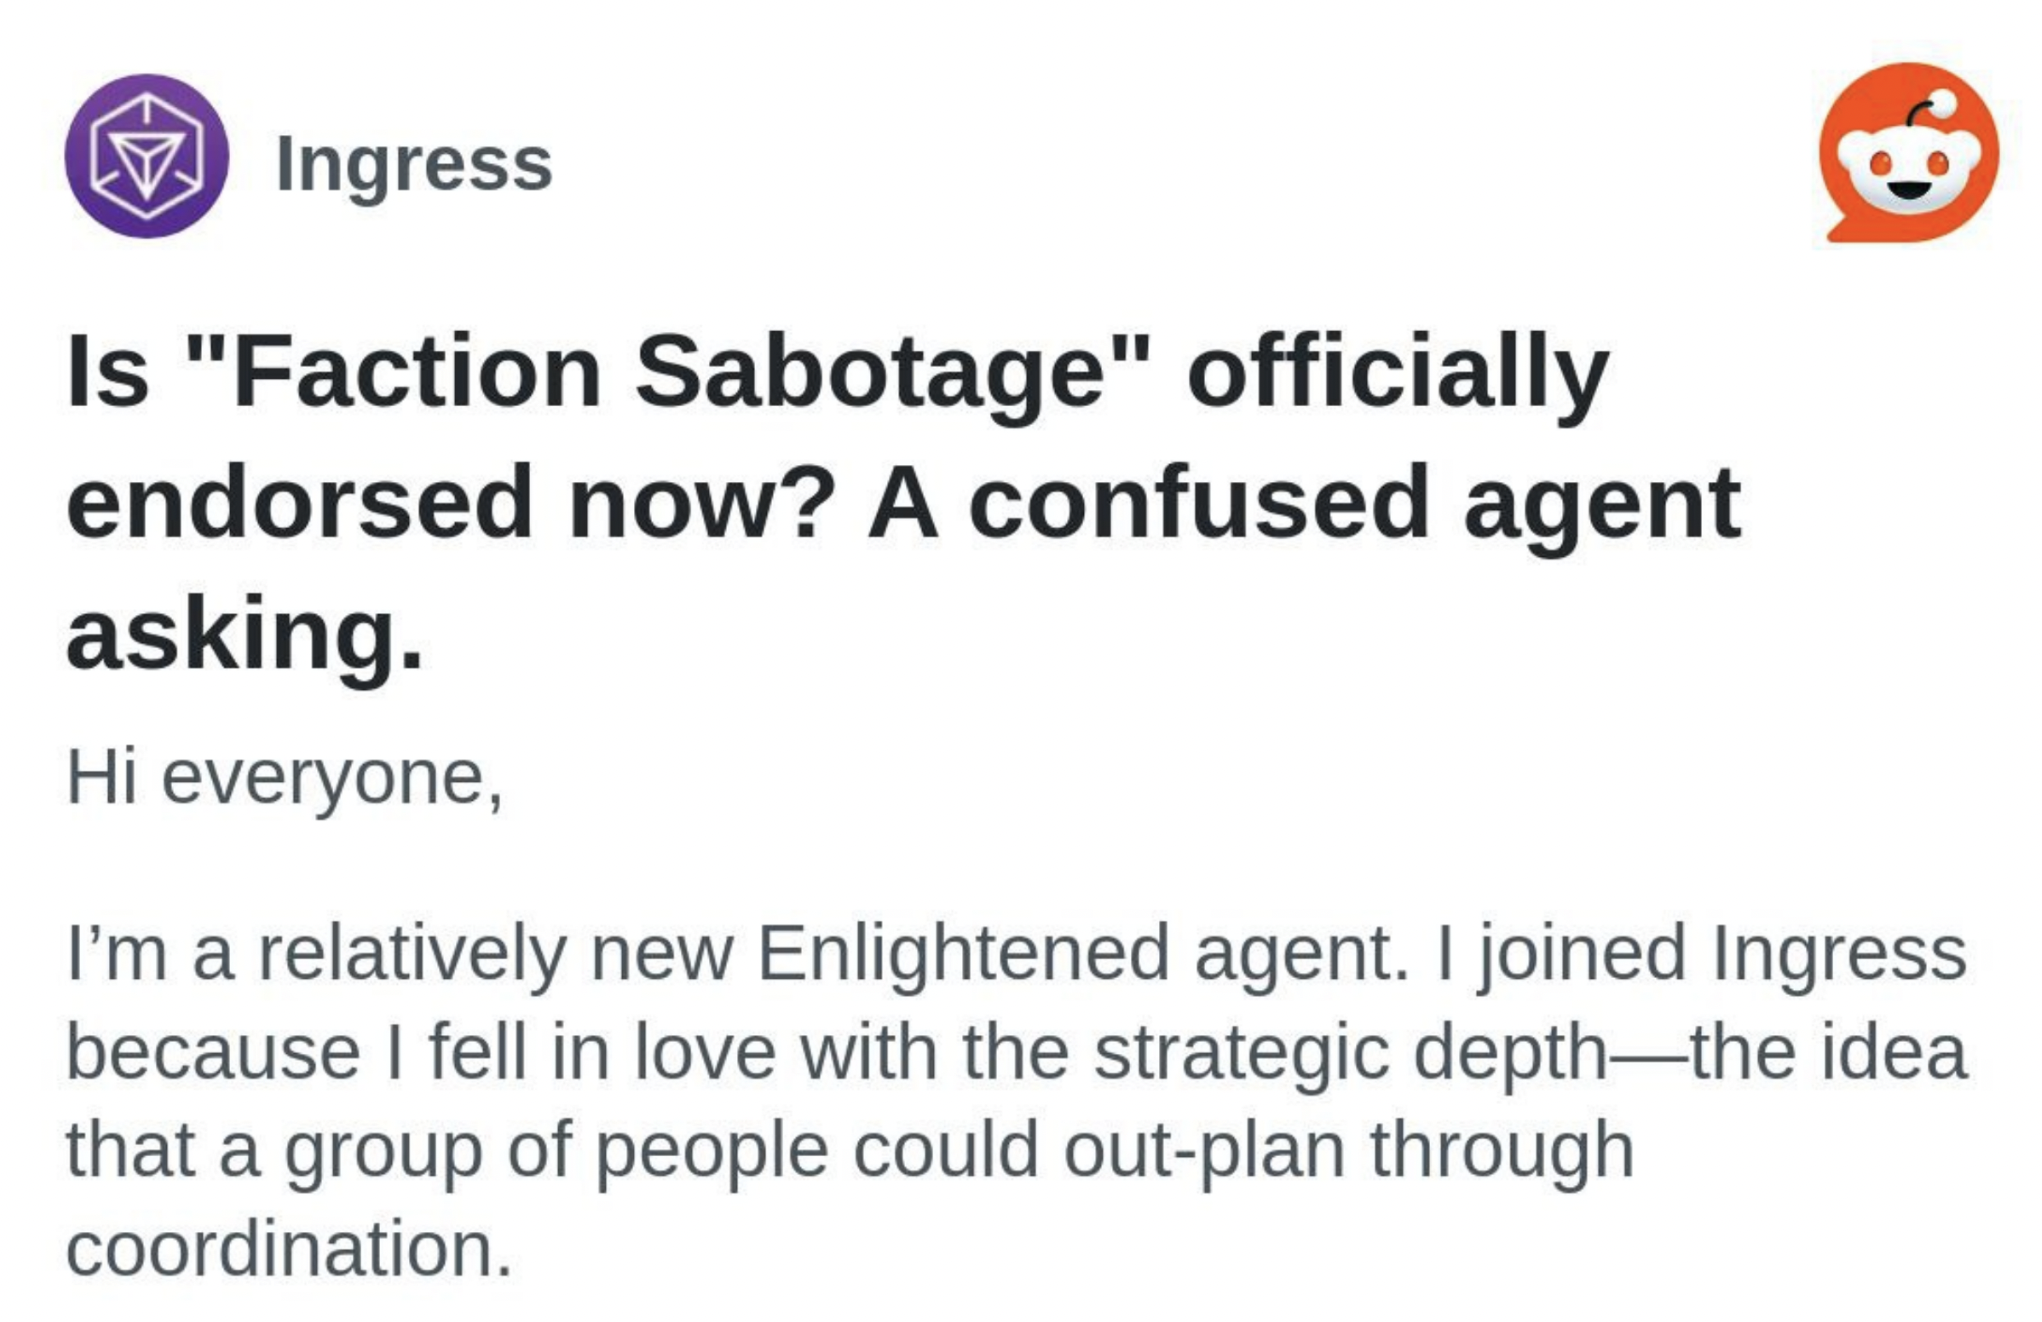Select the title line "endorsed now? A confused agent"
2042x1322 pixels.
point(902,503)
